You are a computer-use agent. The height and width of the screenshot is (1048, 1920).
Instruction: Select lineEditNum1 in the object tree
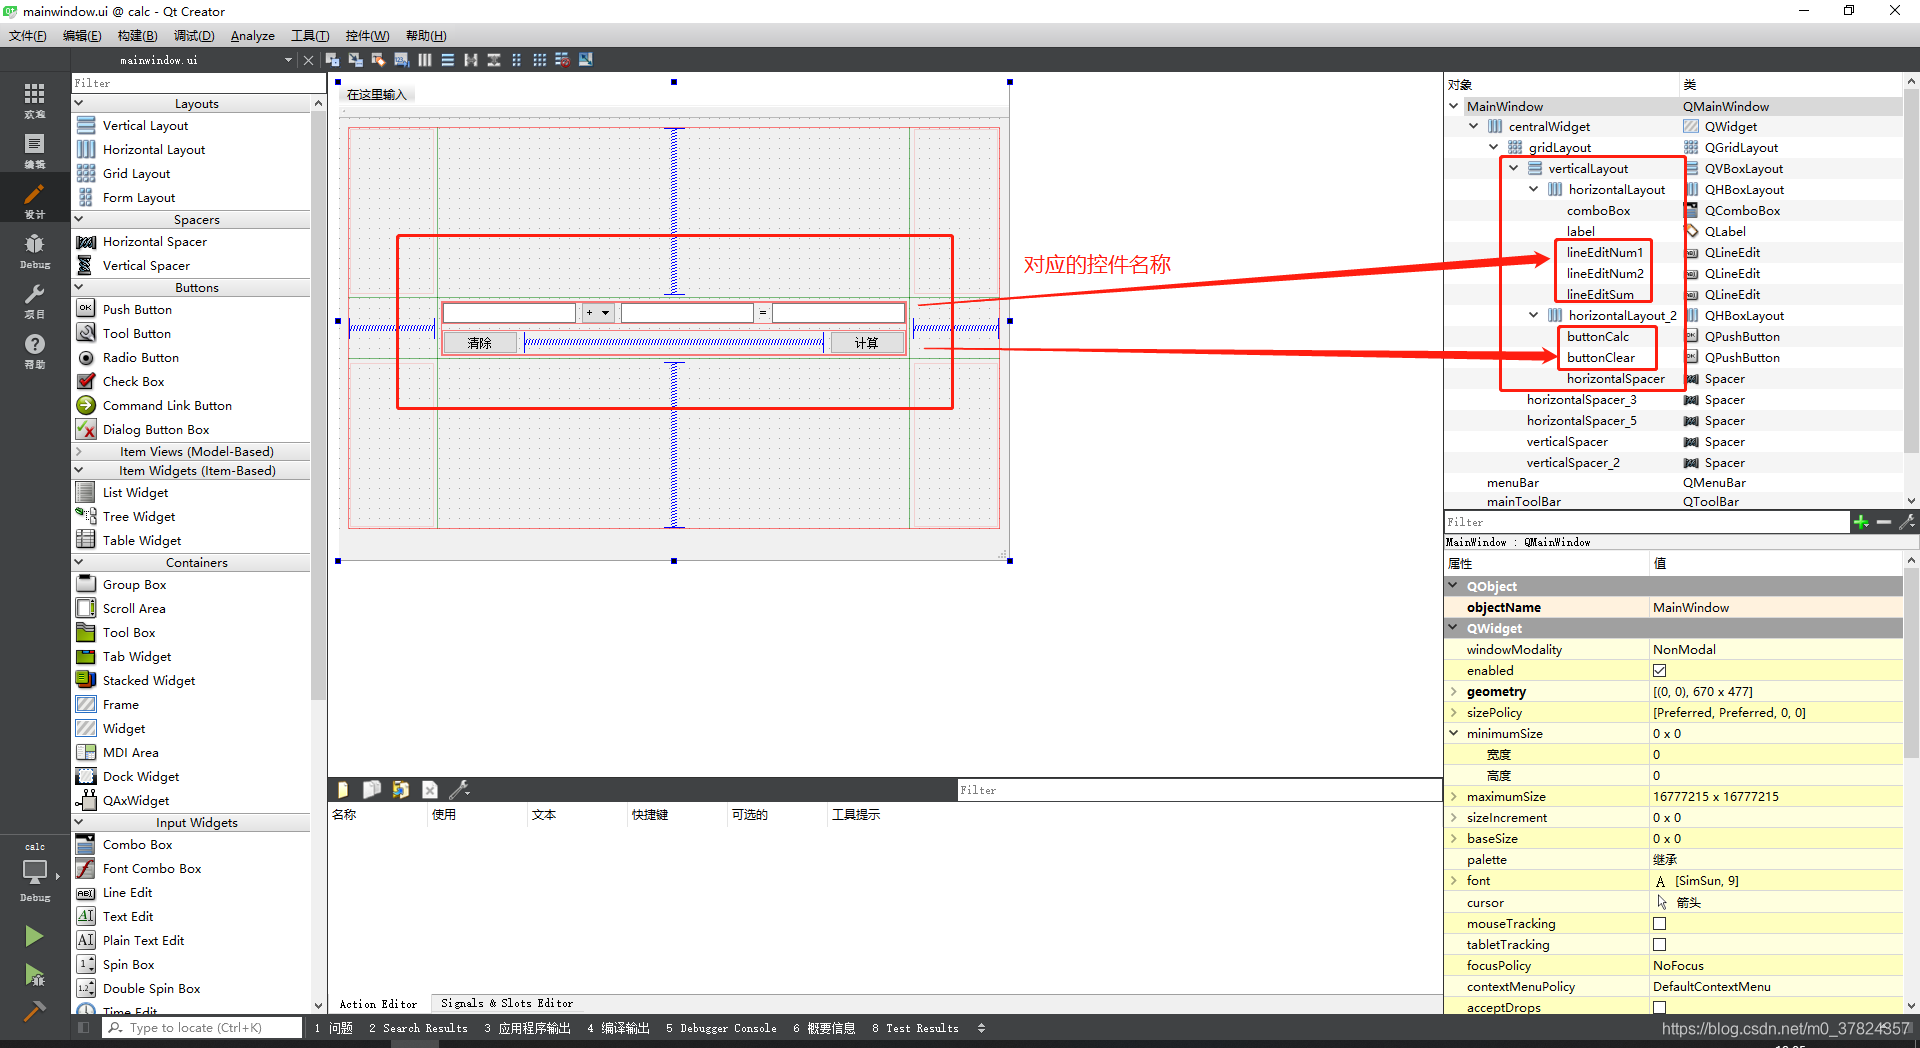pyautogui.click(x=1604, y=253)
